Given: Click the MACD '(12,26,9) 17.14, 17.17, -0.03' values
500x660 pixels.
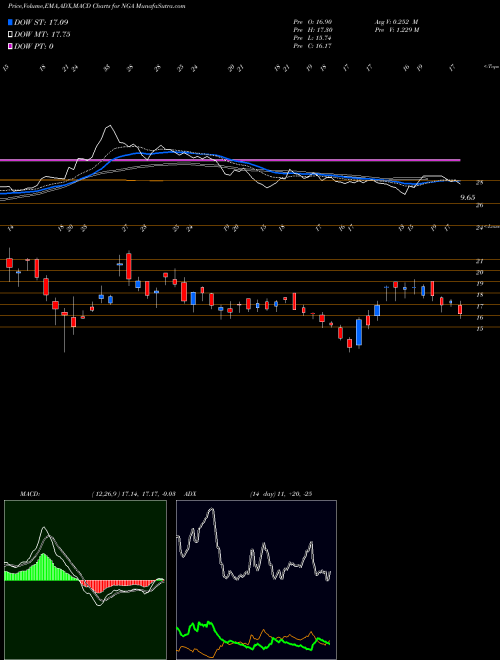Looking at the screenshot, I should pyautogui.click(x=132, y=494).
